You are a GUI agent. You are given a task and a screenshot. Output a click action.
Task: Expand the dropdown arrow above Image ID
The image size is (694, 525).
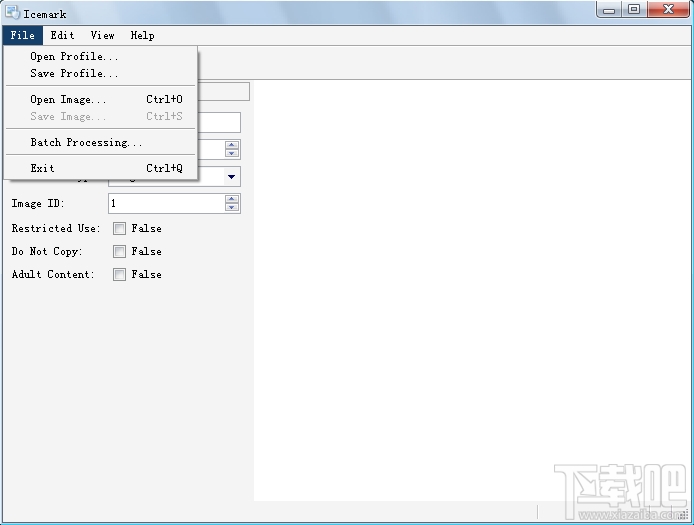231,177
